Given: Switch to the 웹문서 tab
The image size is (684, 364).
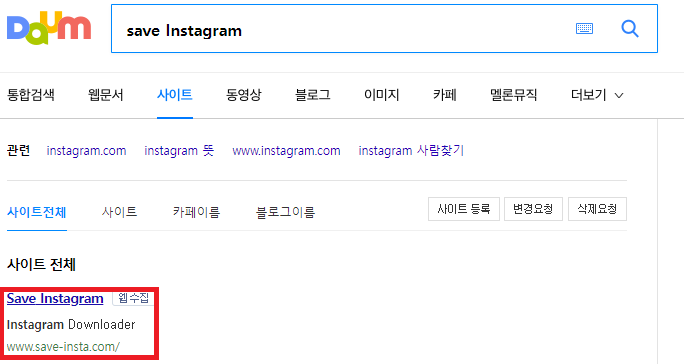Looking at the screenshot, I should pyautogui.click(x=106, y=95).
